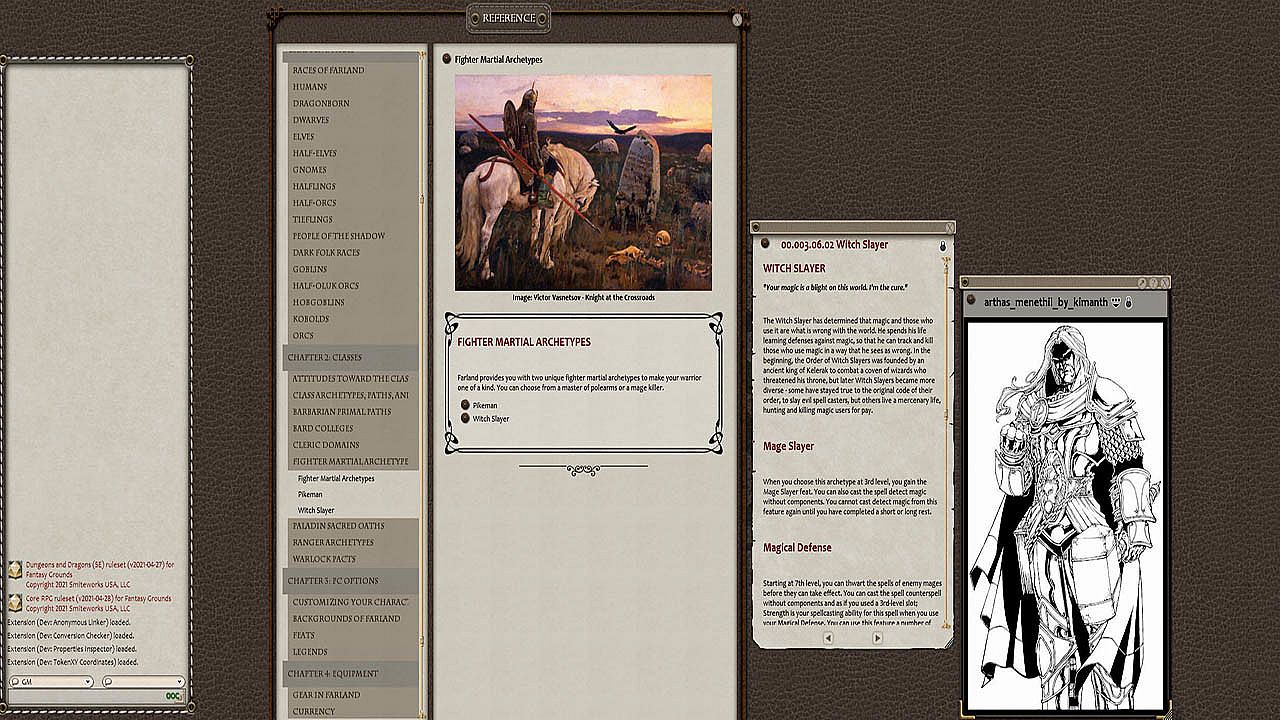Image resolution: width=1280 pixels, height=720 pixels.
Task: Close the Reference window
Action: point(737,19)
